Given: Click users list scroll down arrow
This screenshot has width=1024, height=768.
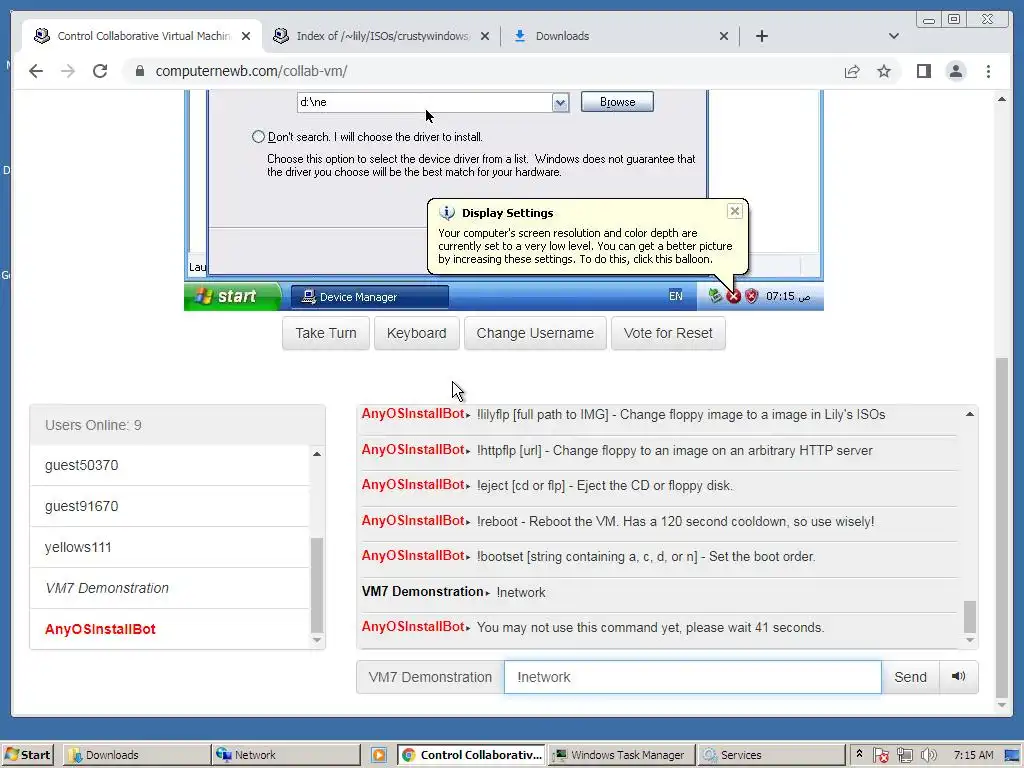Looking at the screenshot, I should (317, 640).
